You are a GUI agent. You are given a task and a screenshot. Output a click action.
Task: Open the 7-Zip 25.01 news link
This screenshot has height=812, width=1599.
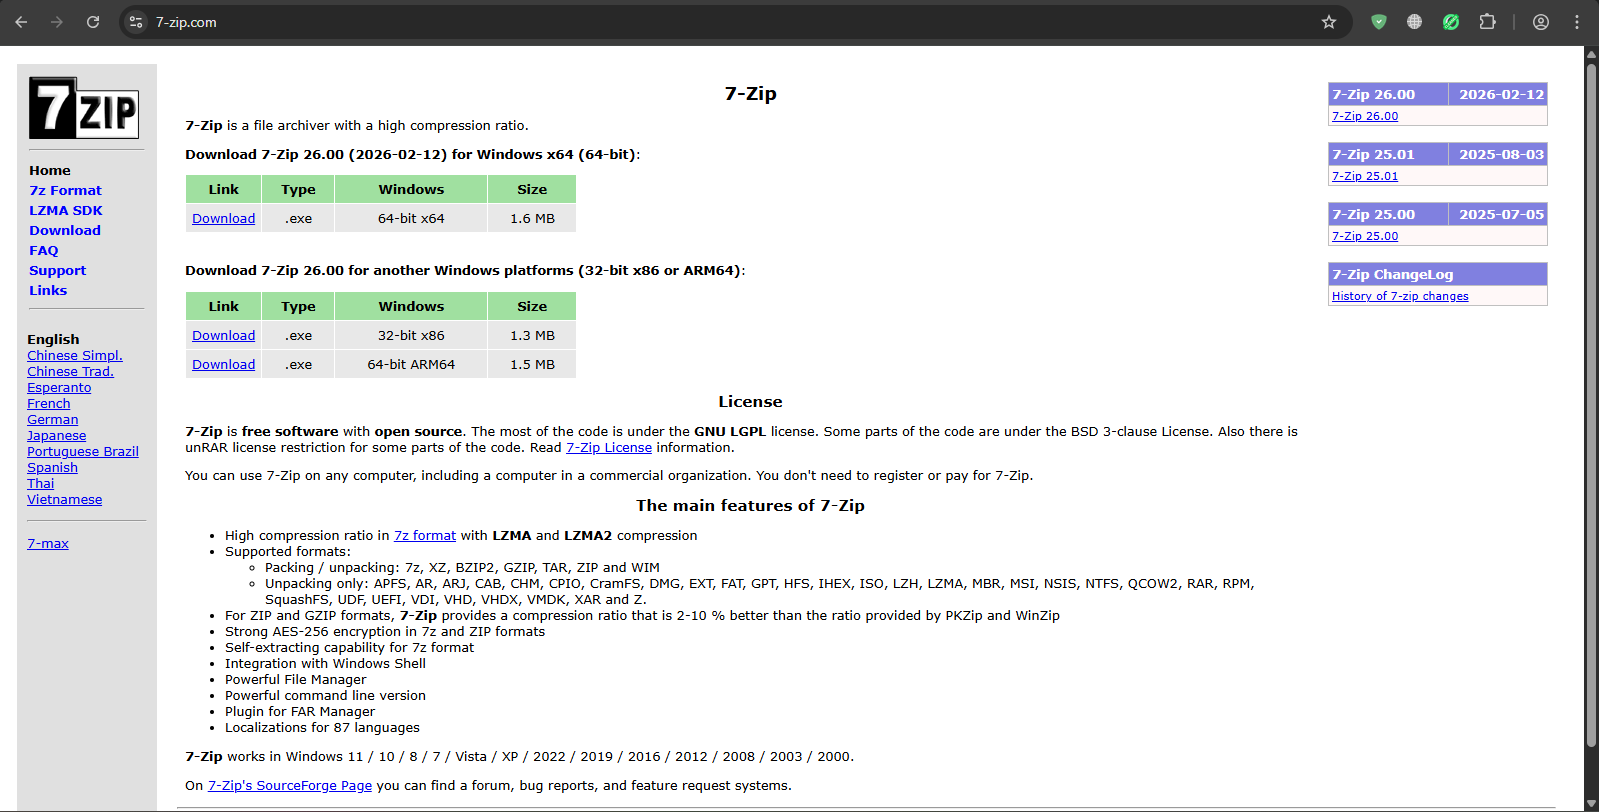coord(1365,176)
